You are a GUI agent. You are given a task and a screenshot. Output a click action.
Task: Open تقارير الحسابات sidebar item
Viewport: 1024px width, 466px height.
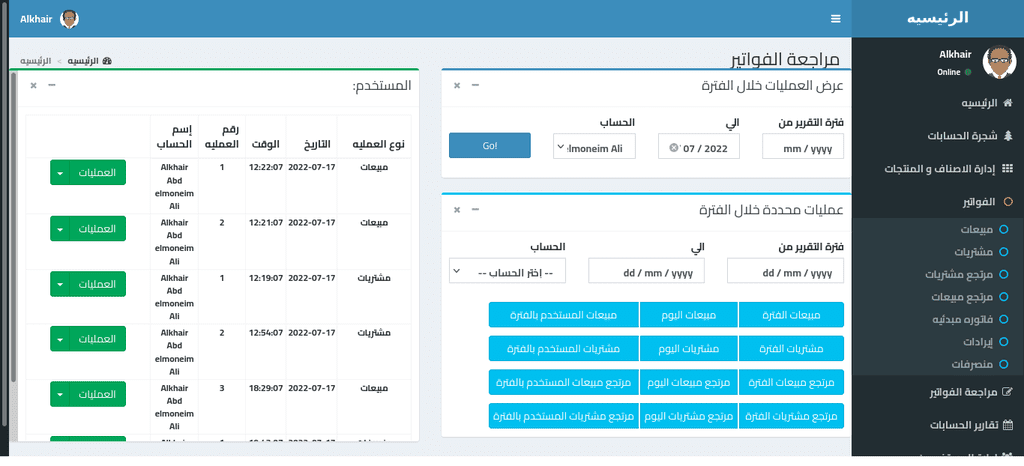[938, 425]
